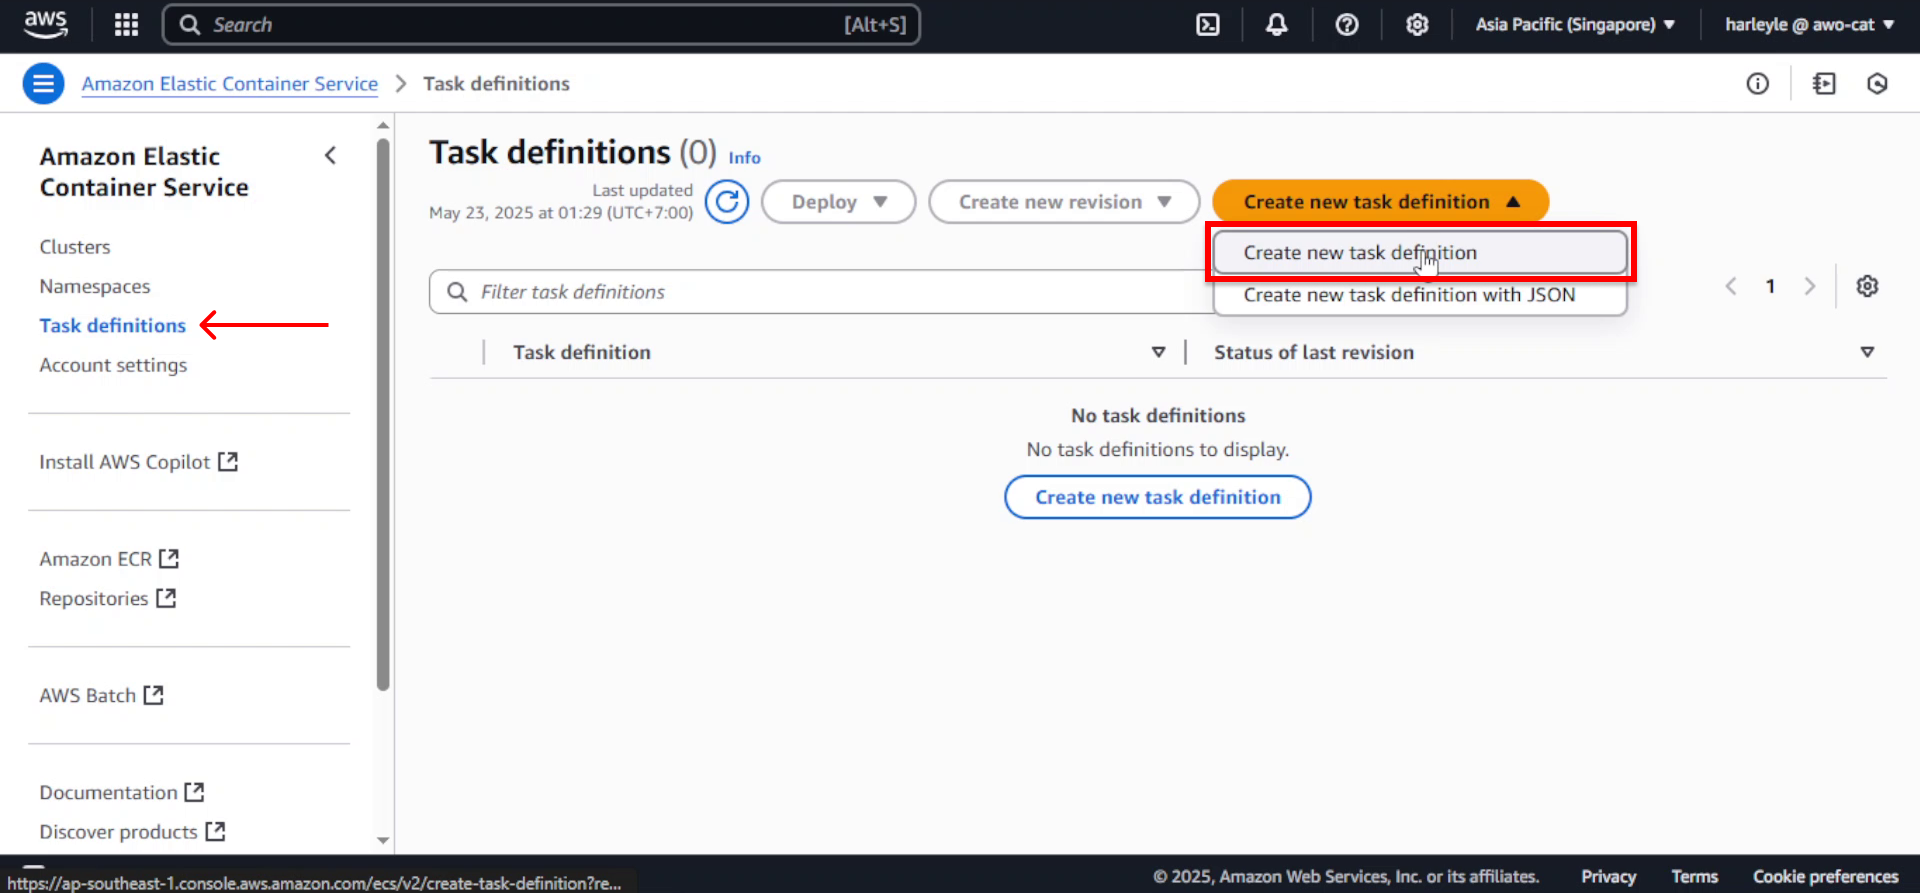Go to the previous page arrow
Viewport: 1920px width, 893px height.
tap(1731, 286)
